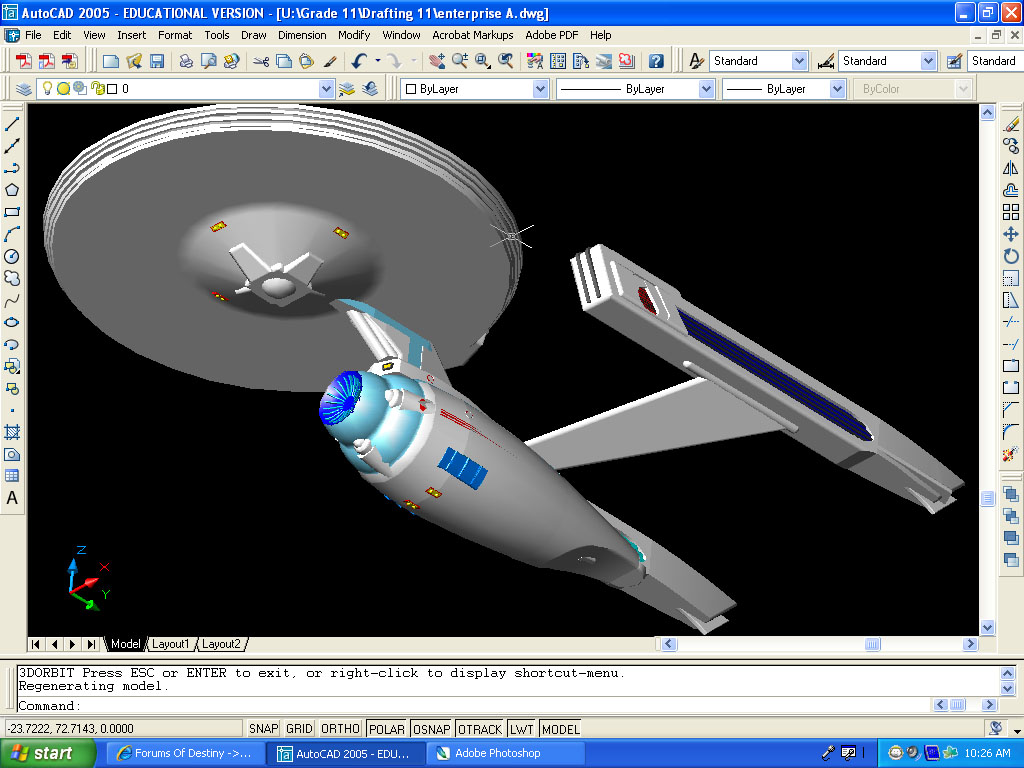The width and height of the screenshot is (1024, 768).
Task: Click the Windows start button
Action: click(x=47, y=753)
